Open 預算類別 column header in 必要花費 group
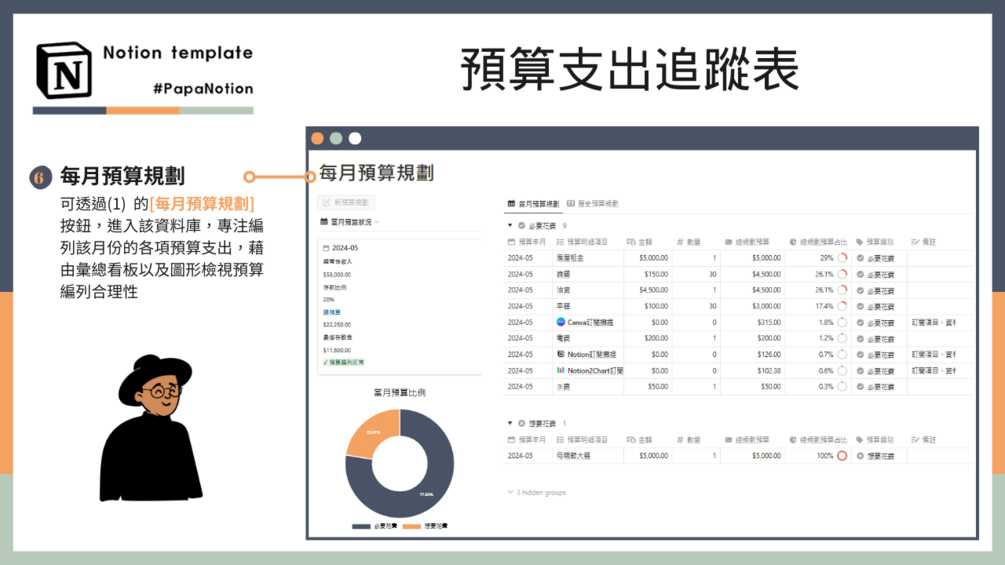 (x=875, y=242)
